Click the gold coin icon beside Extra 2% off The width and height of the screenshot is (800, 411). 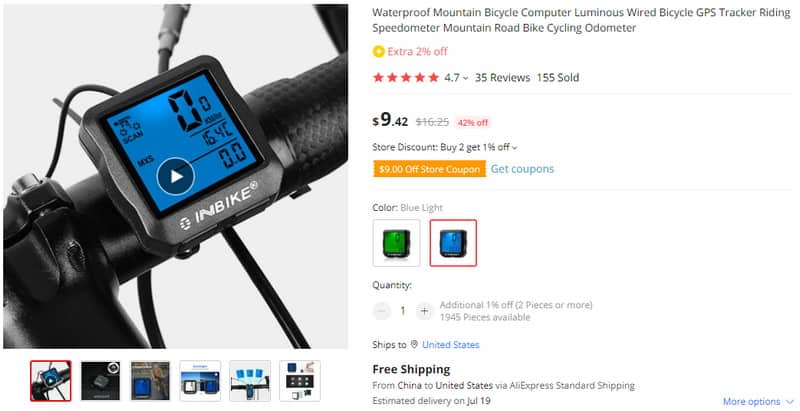pos(378,52)
